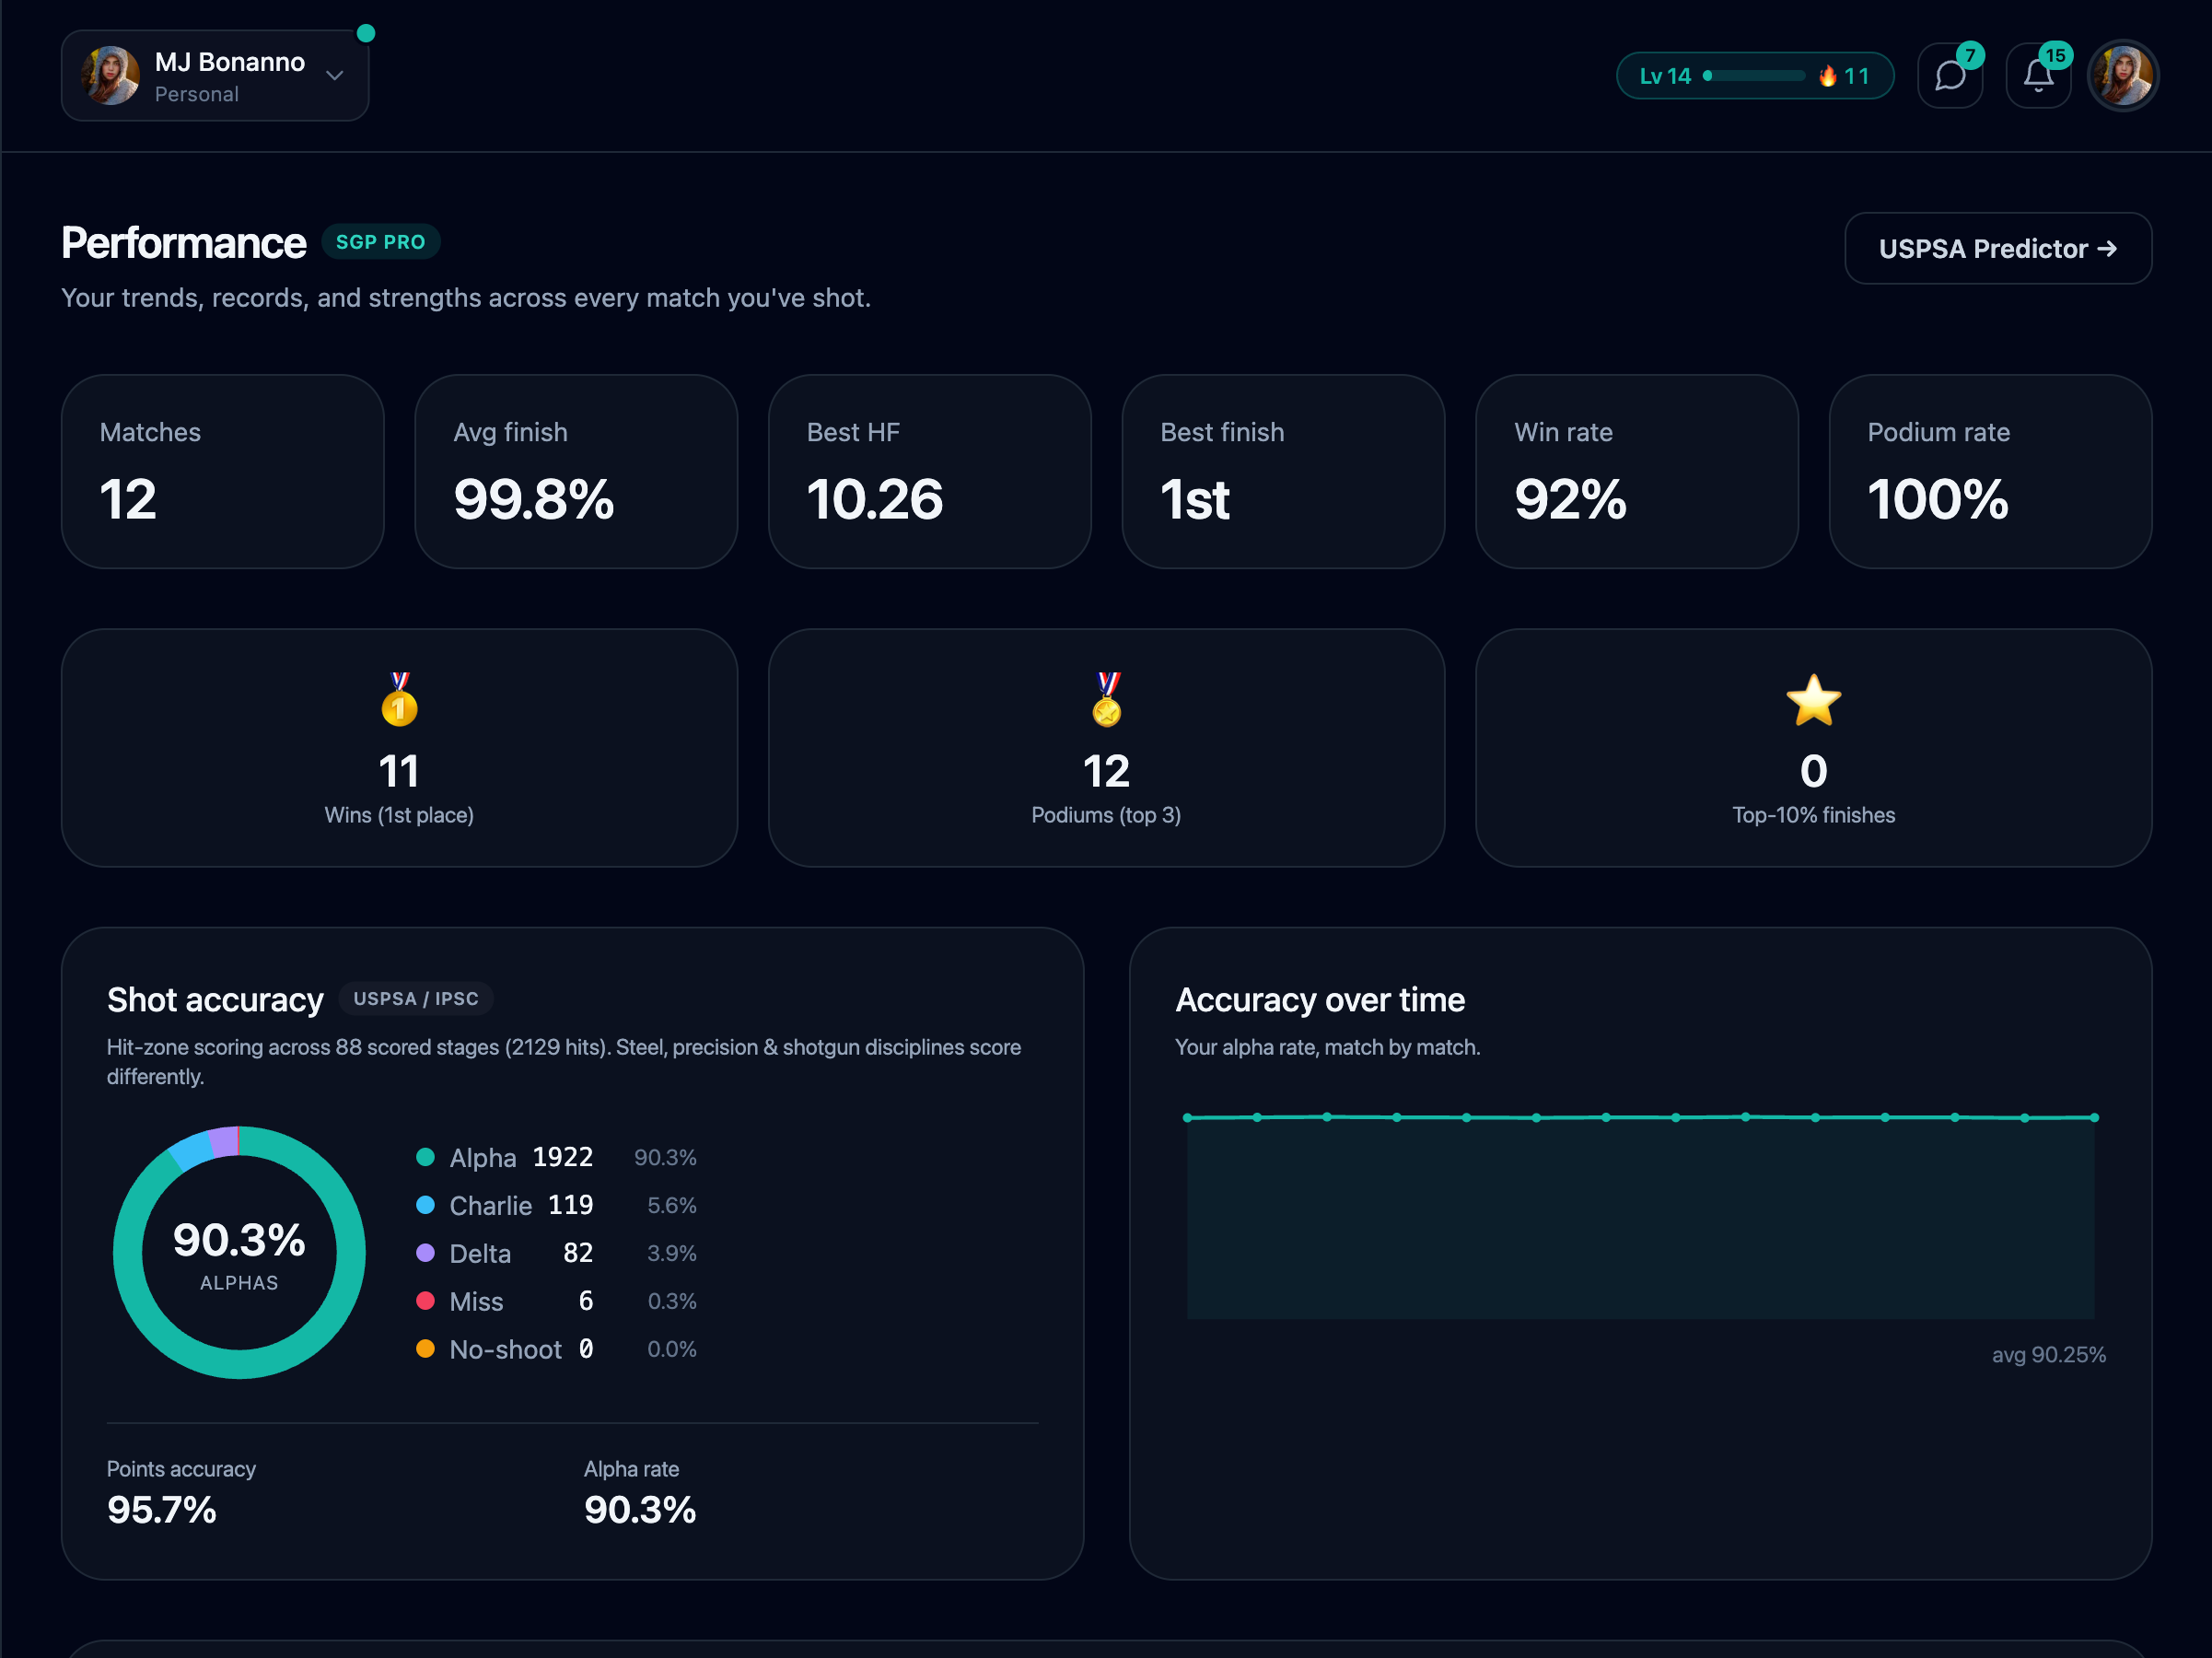This screenshot has height=1658, width=2212.
Task: Click the first data point on accuracy chart
Action: tap(1187, 1118)
